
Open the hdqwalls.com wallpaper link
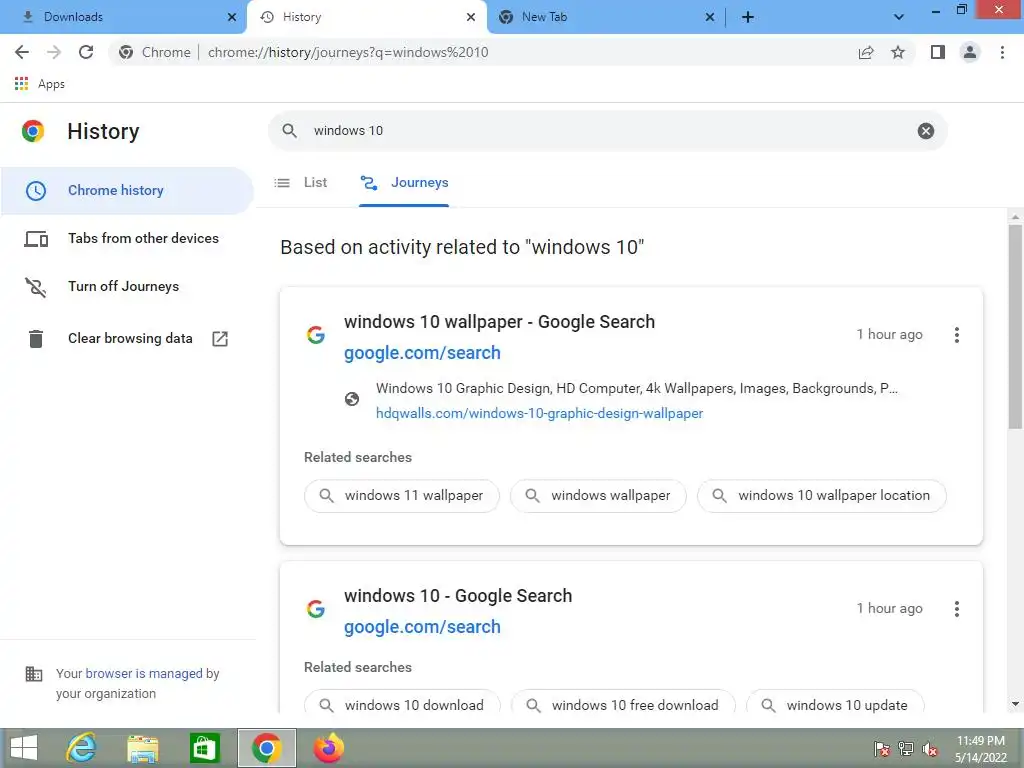(x=539, y=413)
